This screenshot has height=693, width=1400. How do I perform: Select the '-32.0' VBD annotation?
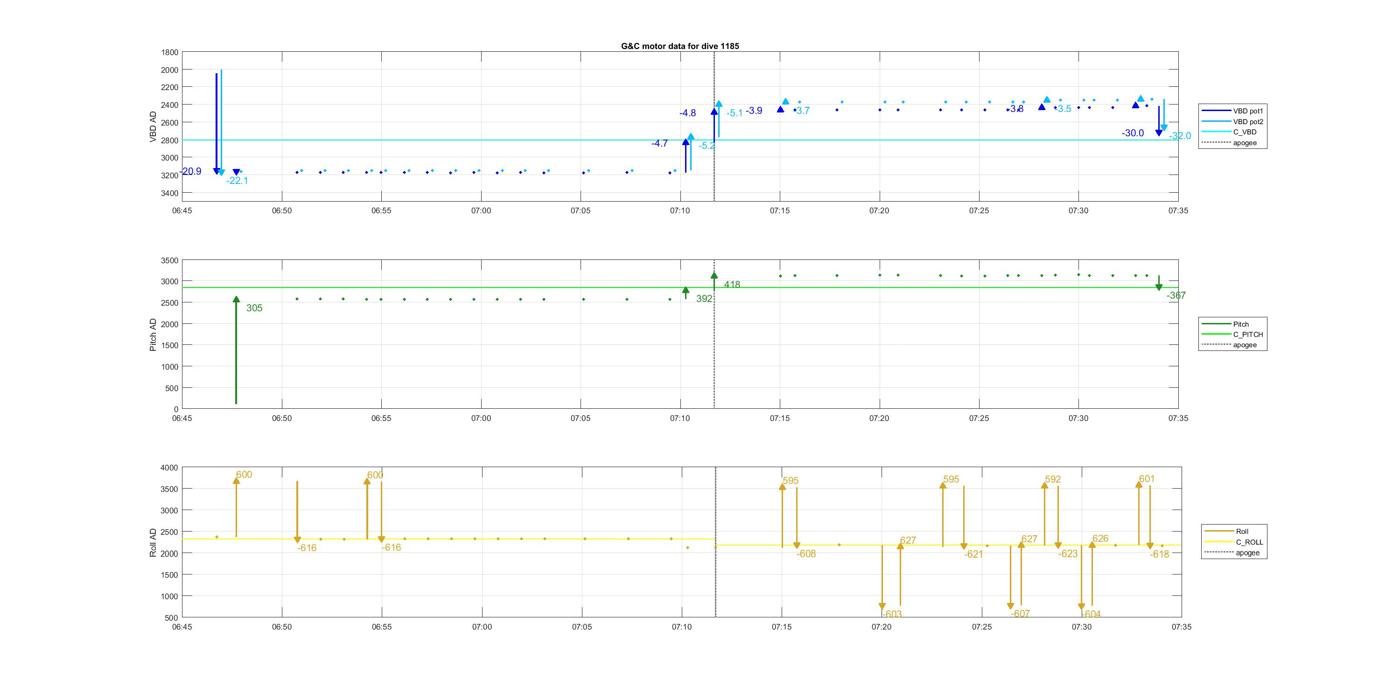(x=1180, y=136)
